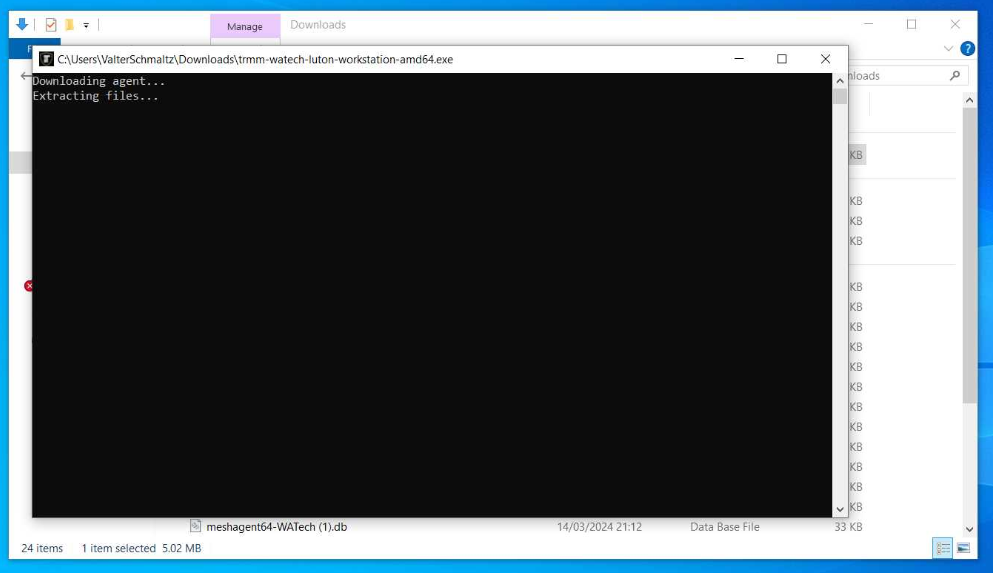Click Explorer file list scrollbar down arrow

click(970, 529)
